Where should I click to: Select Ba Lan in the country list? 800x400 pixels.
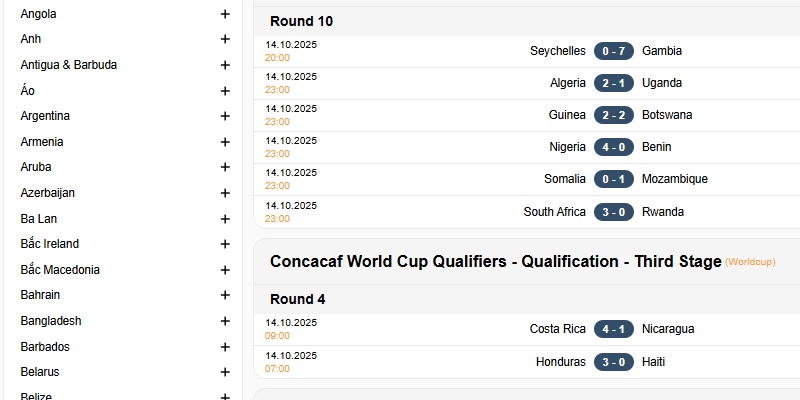[40, 218]
